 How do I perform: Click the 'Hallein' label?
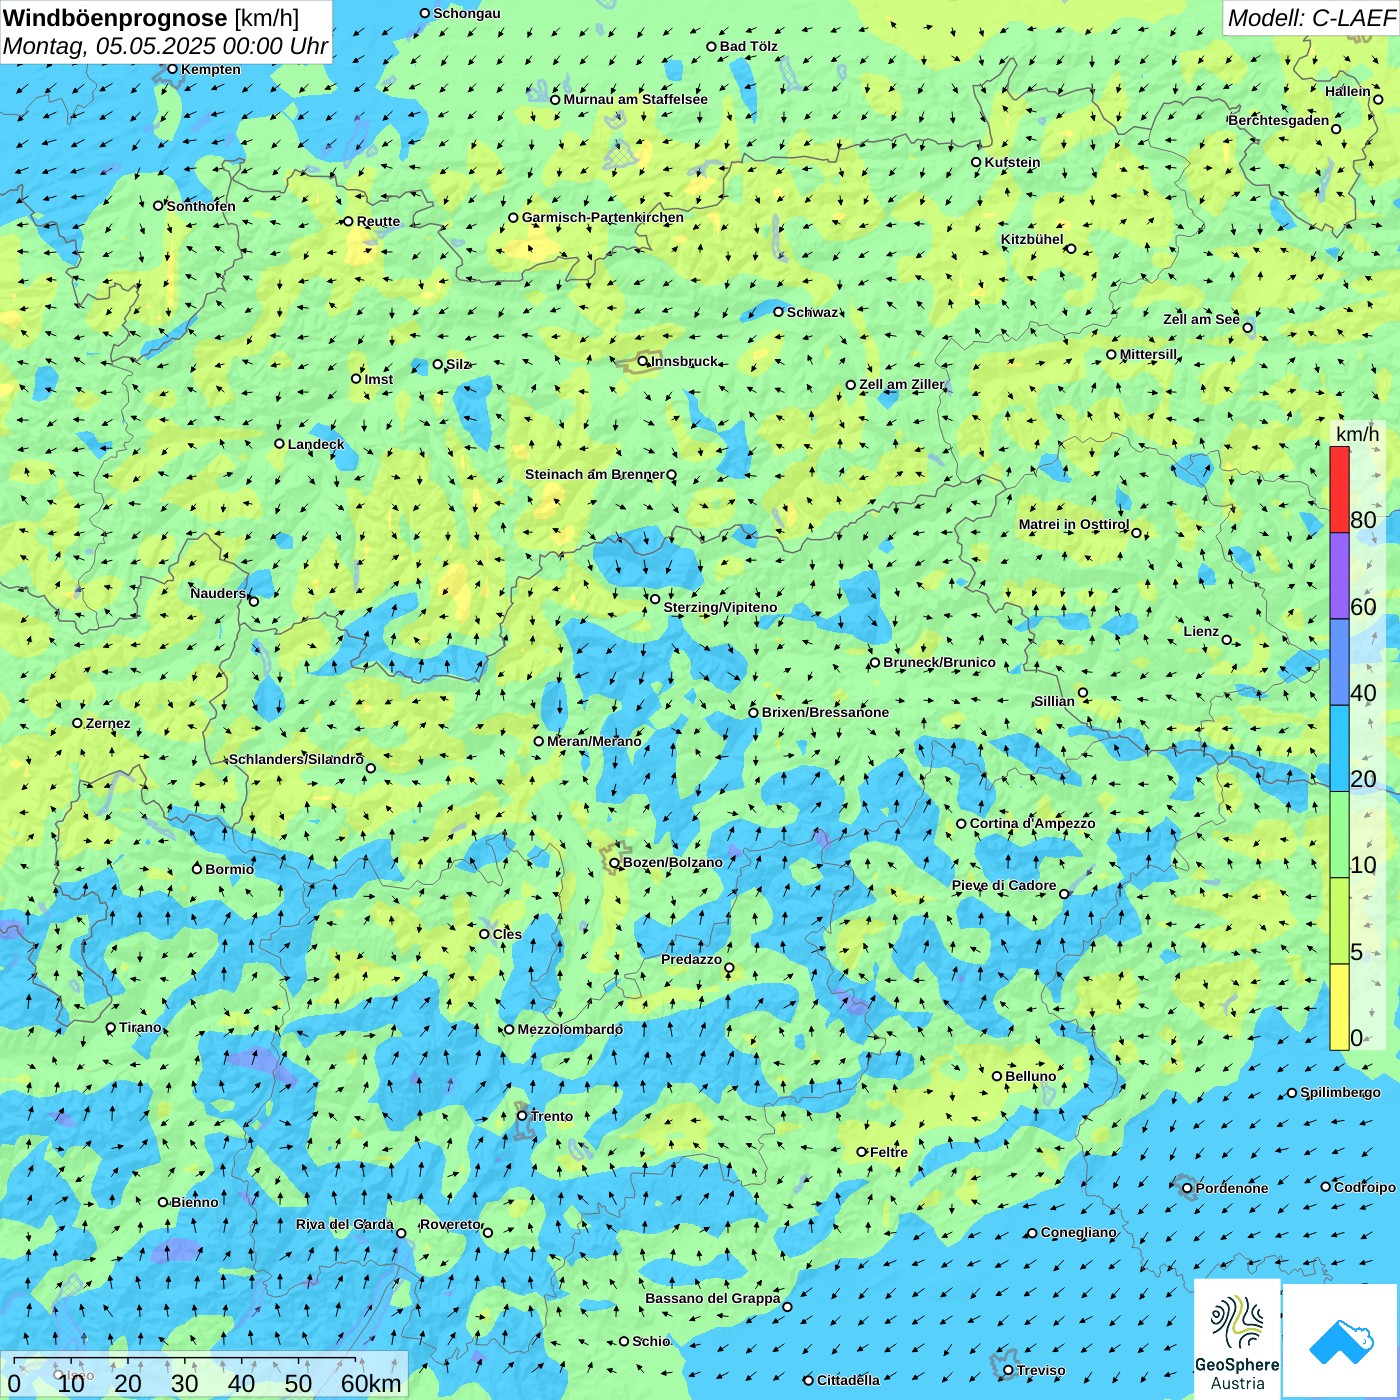coord(1348,91)
